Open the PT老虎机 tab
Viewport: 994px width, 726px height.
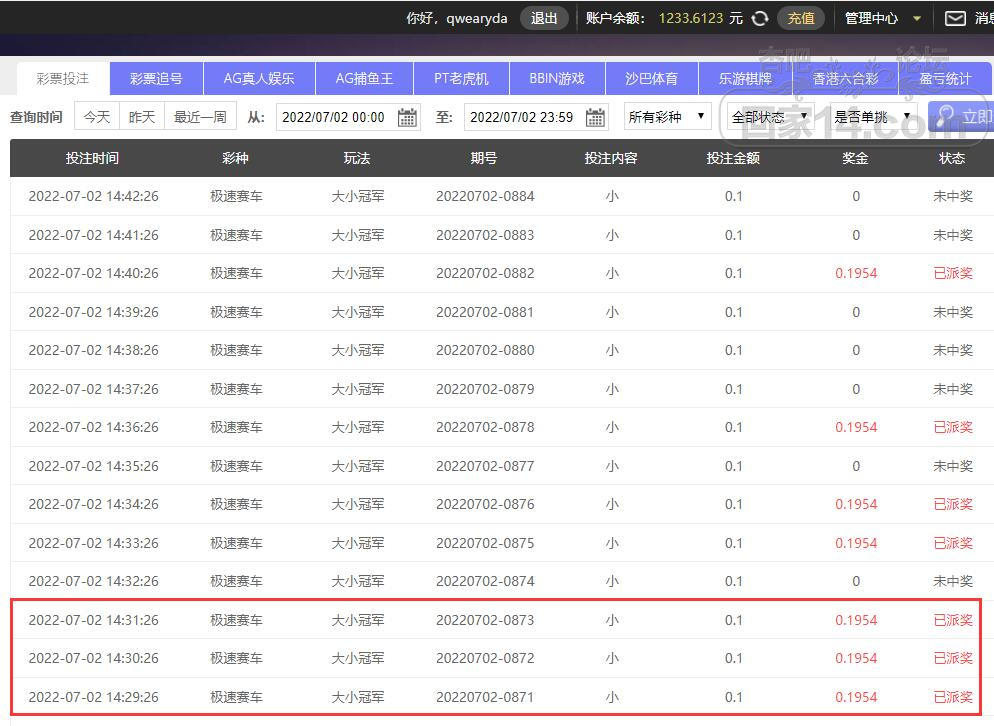click(x=461, y=79)
